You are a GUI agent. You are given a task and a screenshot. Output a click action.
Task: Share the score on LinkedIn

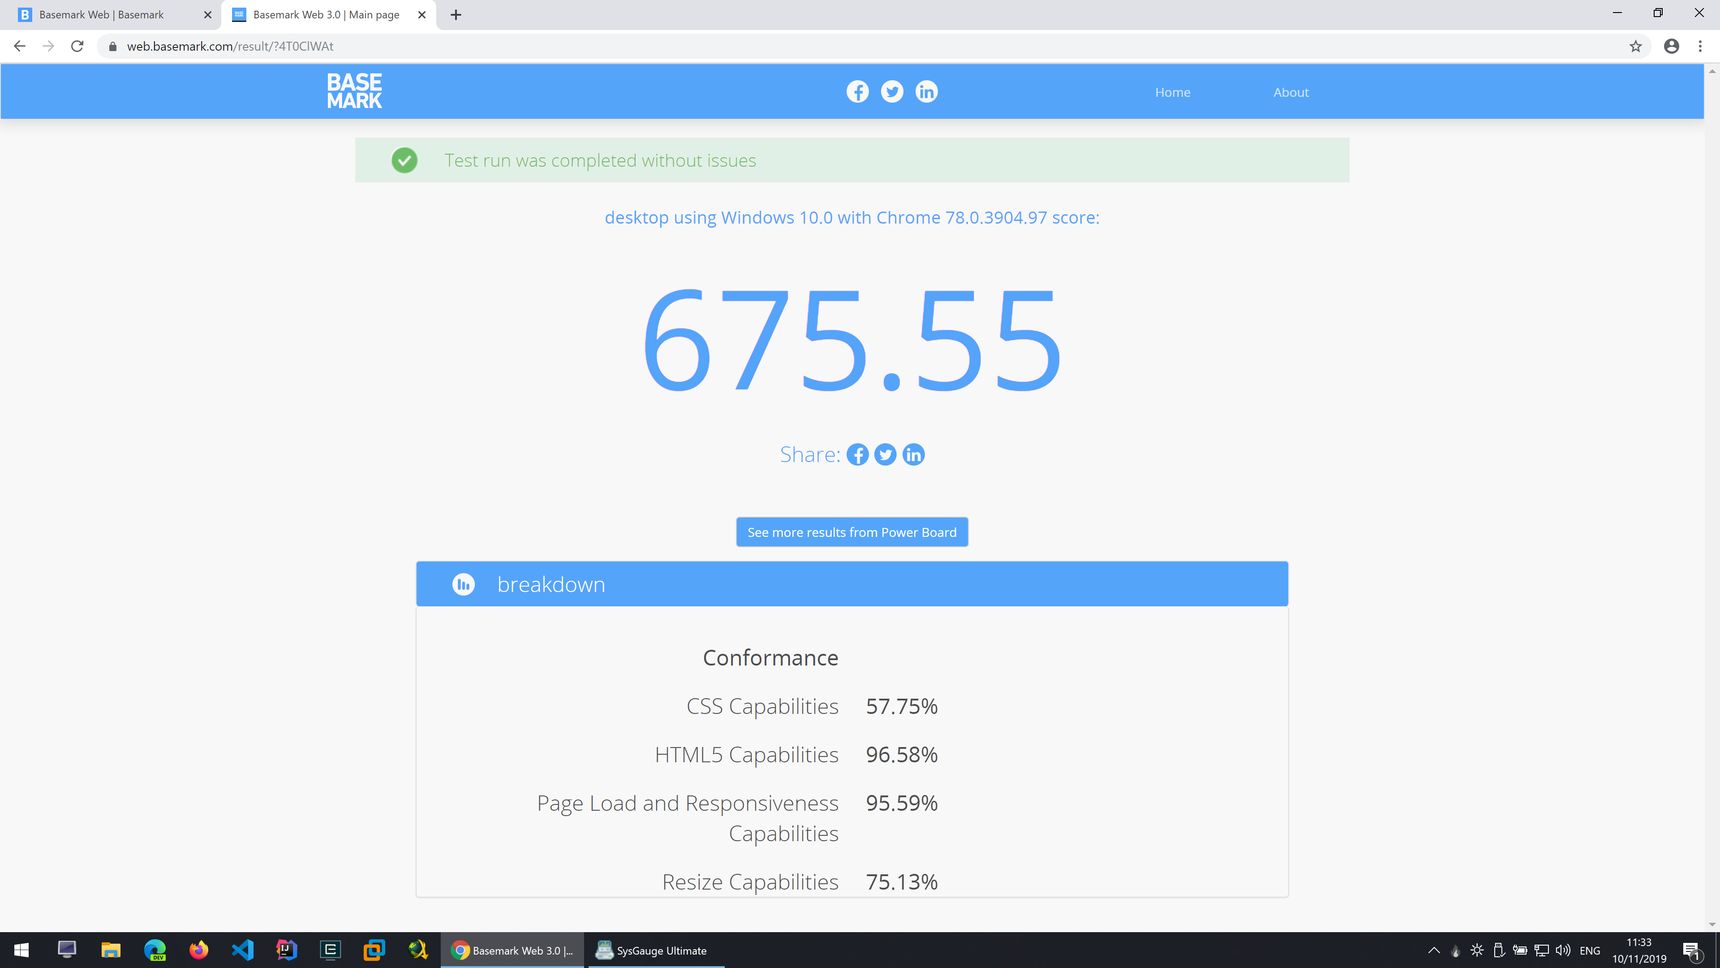pyautogui.click(x=913, y=455)
